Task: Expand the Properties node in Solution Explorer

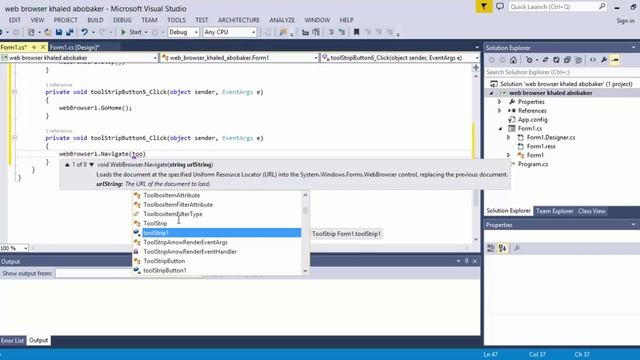Action: [x=500, y=102]
